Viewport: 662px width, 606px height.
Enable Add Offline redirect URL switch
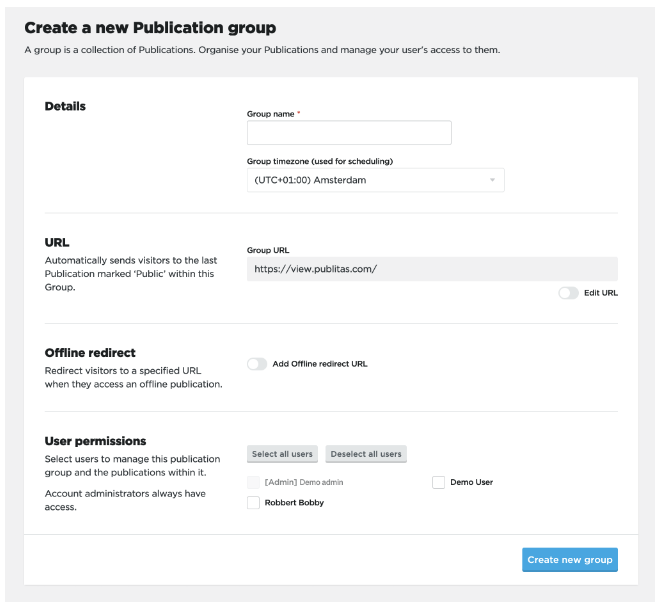click(257, 364)
